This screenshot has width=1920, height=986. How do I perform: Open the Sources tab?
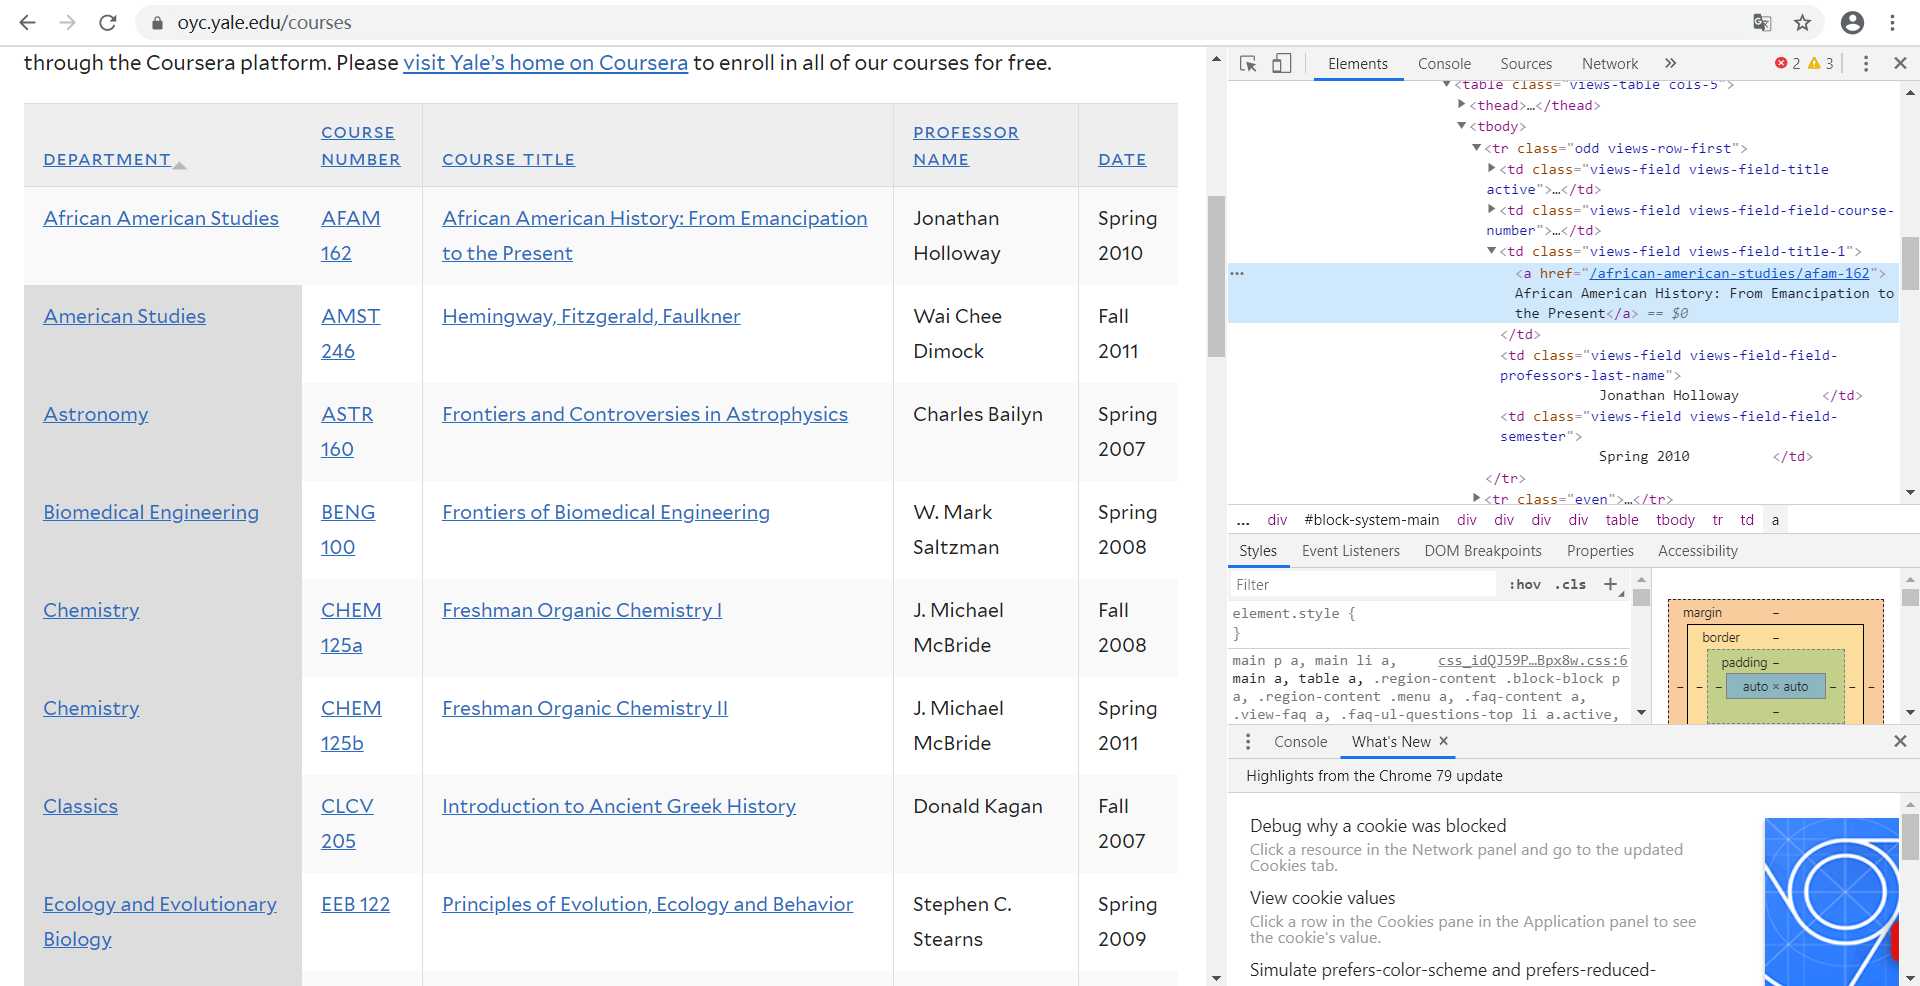(1526, 63)
